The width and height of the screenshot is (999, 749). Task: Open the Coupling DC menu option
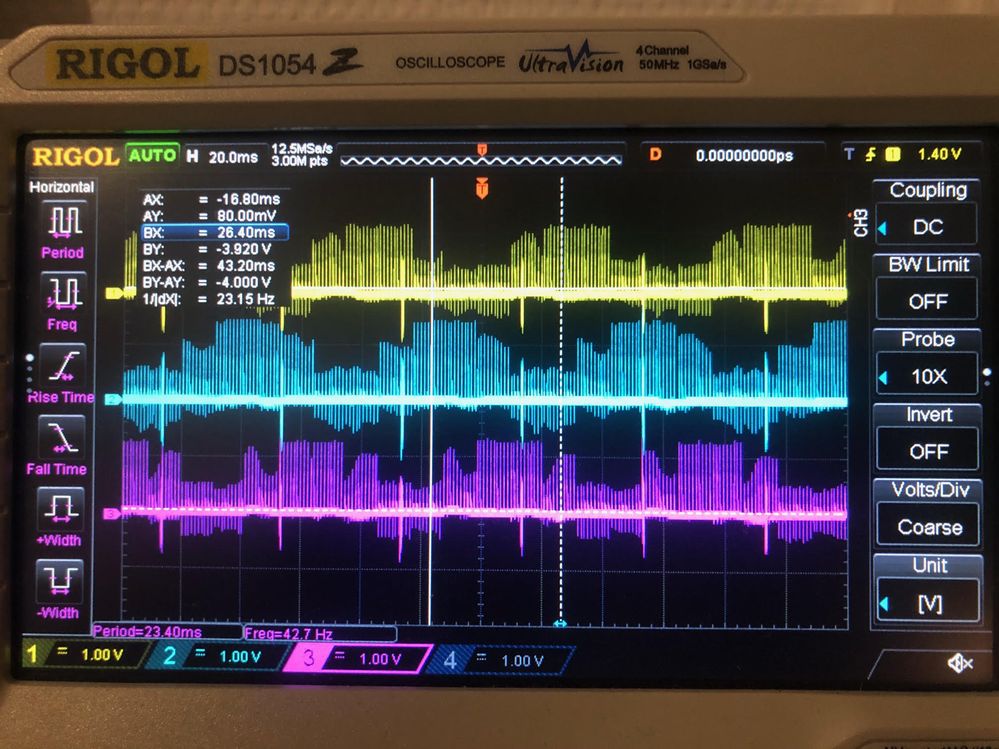(x=927, y=226)
